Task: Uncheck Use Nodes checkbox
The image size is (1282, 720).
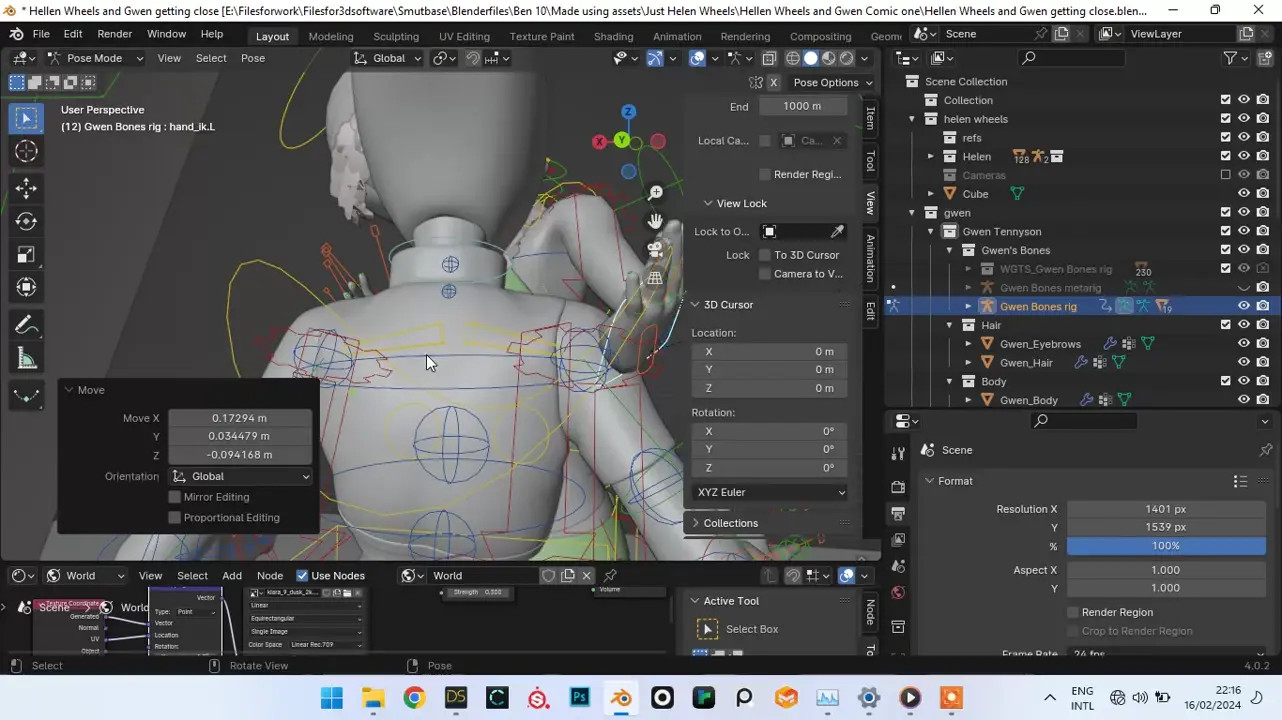Action: click(x=302, y=575)
